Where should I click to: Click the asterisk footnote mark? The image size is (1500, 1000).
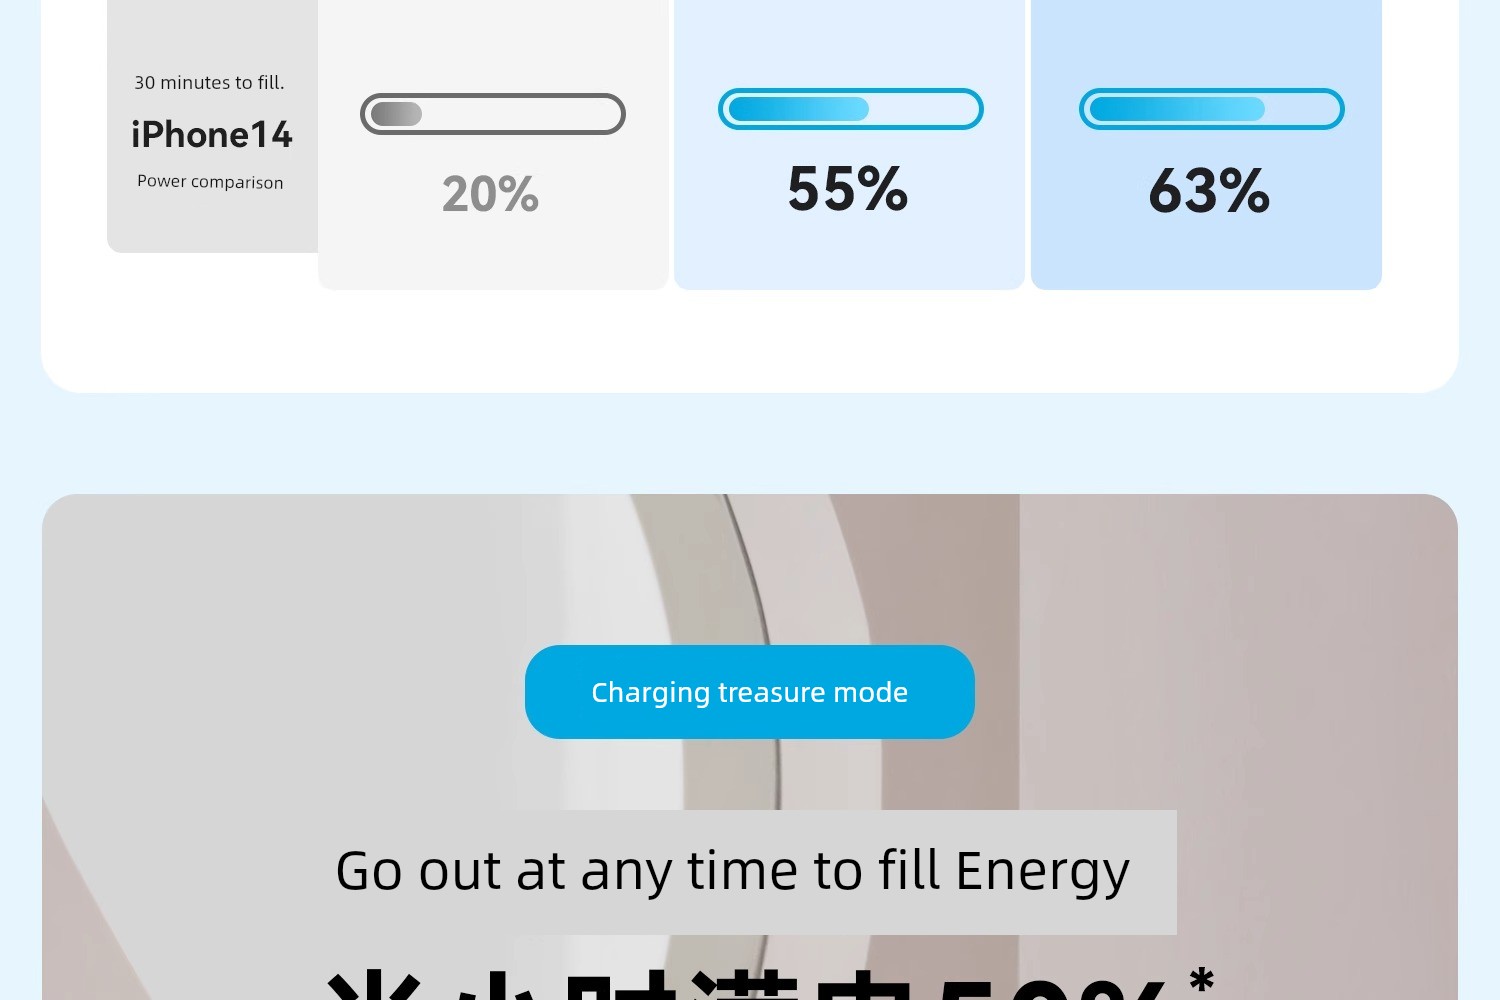(x=1202, y=978)
